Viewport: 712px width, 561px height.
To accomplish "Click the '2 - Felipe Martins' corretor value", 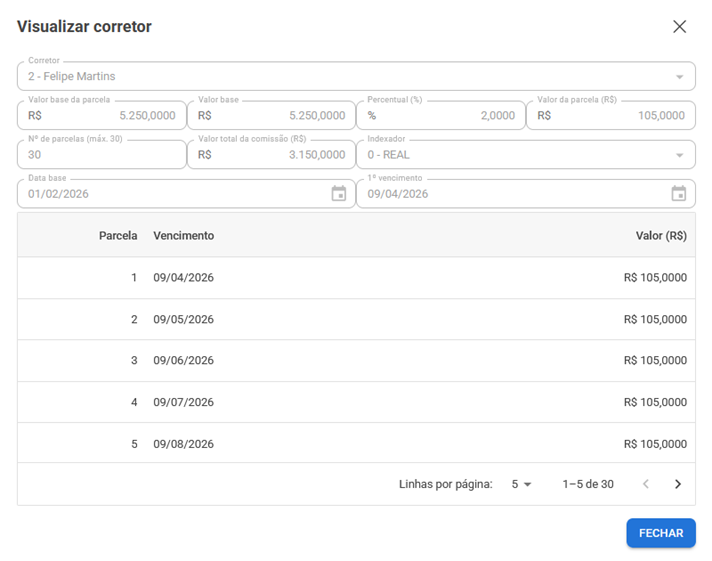I will pyautogui.click(x=72, y=76).
